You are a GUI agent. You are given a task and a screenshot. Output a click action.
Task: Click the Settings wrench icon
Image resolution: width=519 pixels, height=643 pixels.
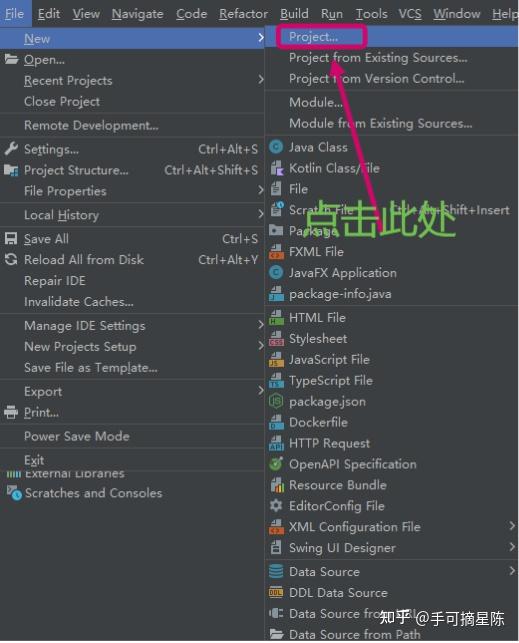pyautogui.click(x=11, y=149)
